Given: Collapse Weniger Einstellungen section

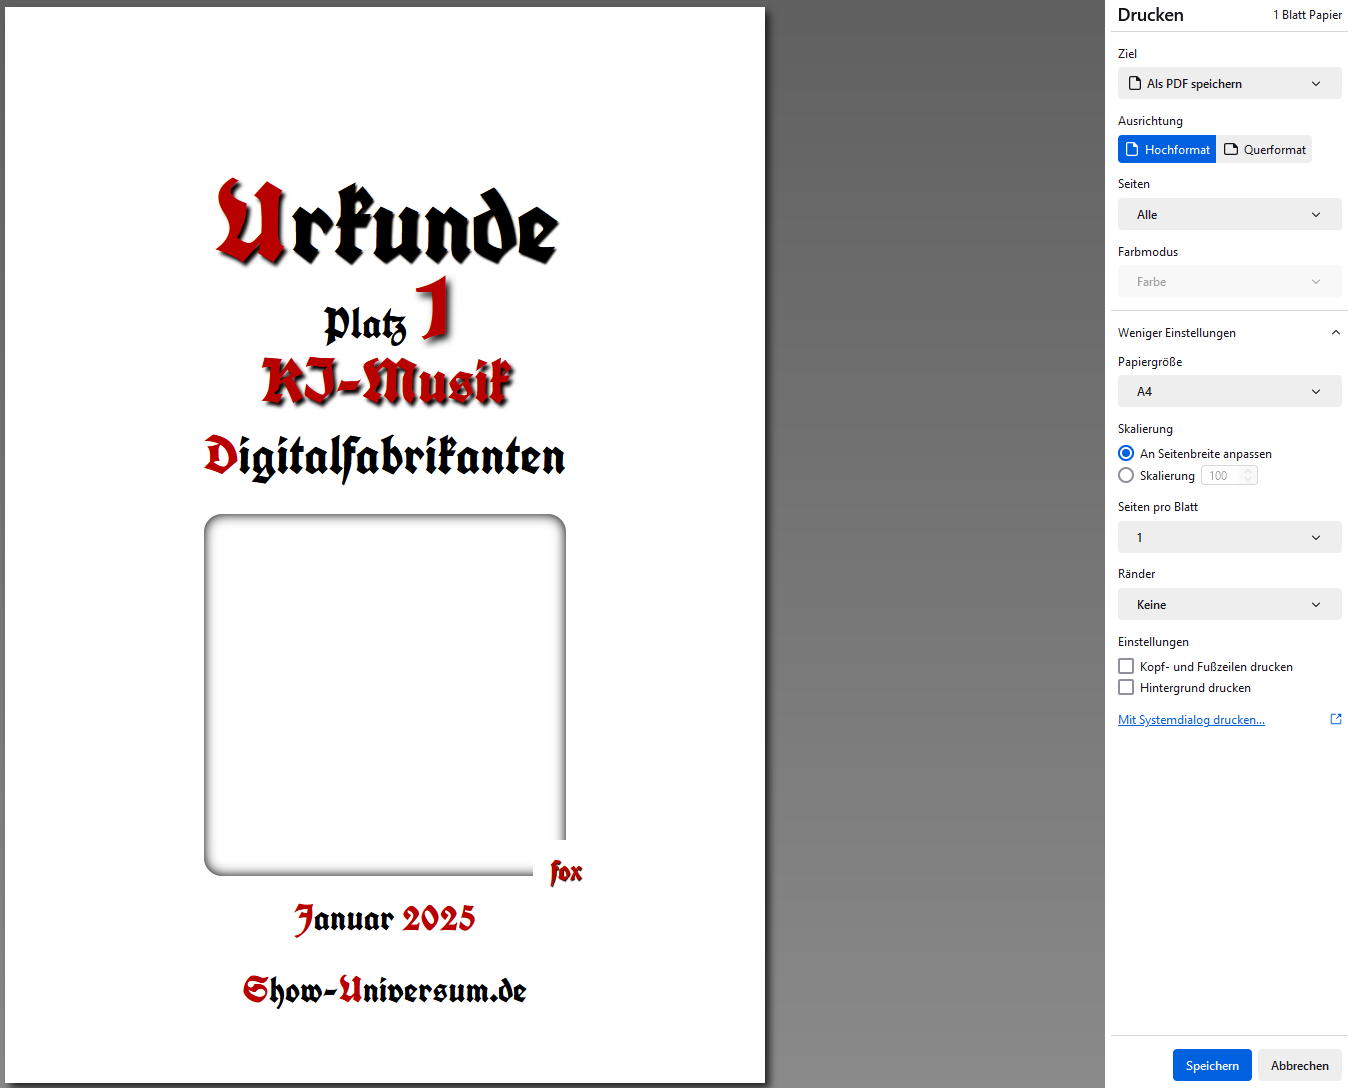Looking at the screenshot, I should [1229, 333].
